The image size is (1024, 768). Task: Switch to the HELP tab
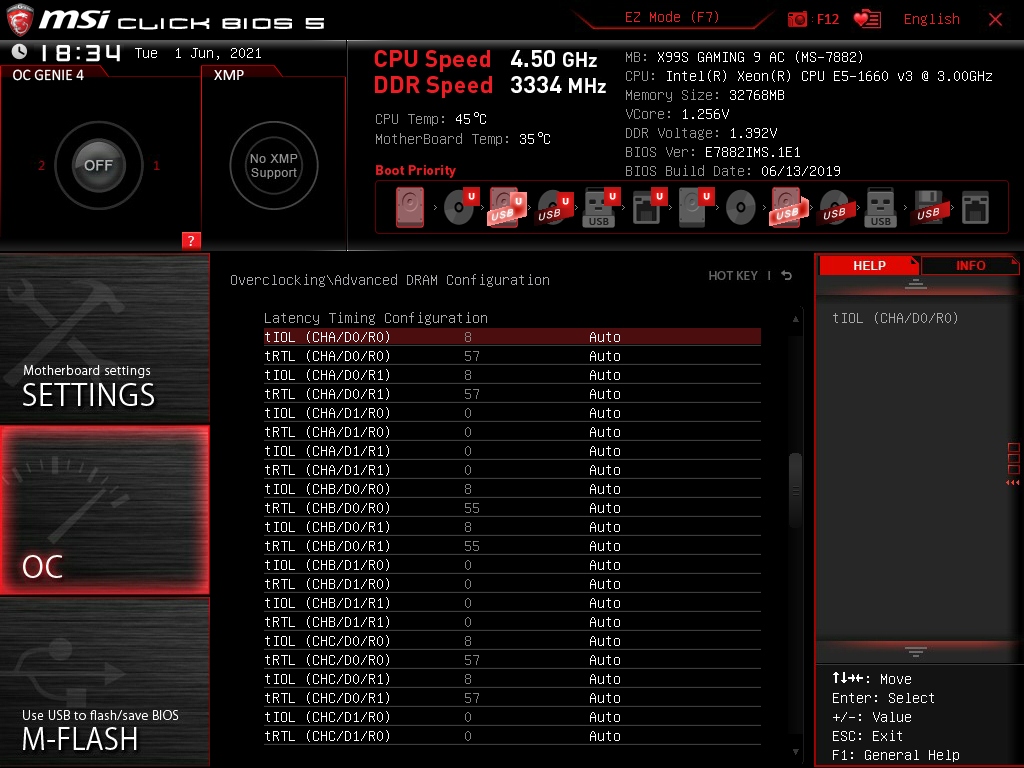pyautogui.click(x=869, y=265)
